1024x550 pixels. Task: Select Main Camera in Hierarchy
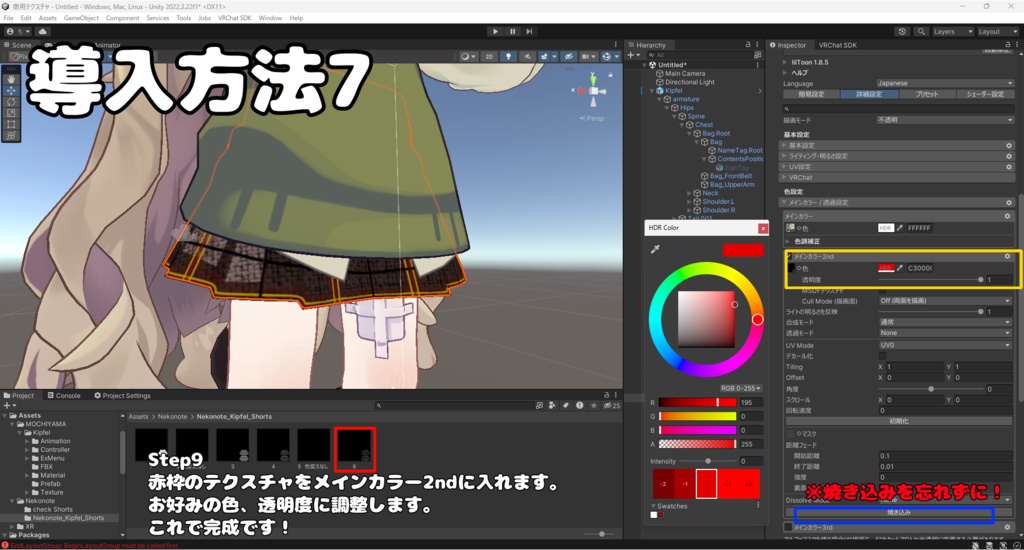pyautogui.click(x=684, y=74)
